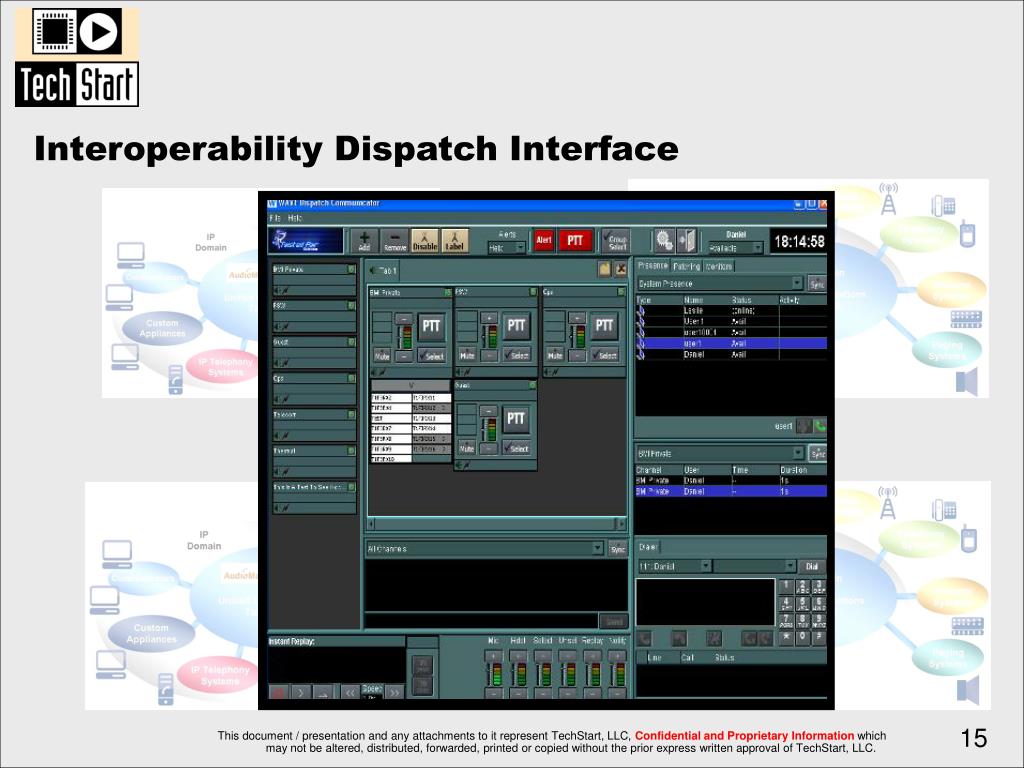The width and height of the screenshot is (1024, 768).
Task: Click the Disable toolbar icon
Action: coord(424,240)
